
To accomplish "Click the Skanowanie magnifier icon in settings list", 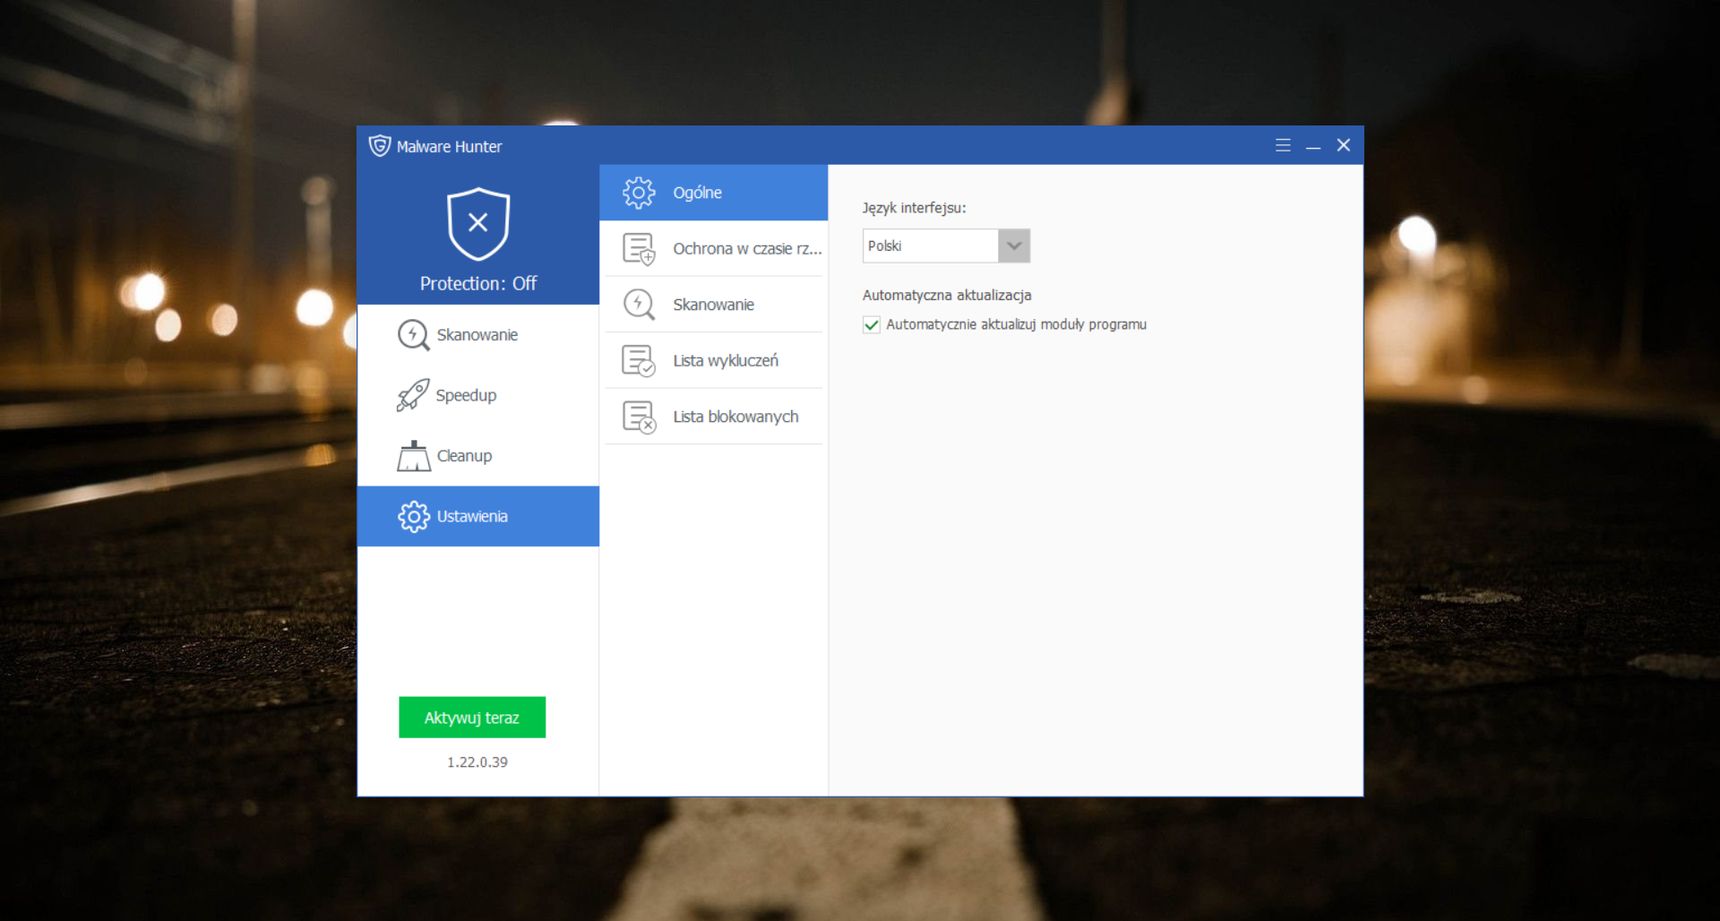I will pos(639,304).
